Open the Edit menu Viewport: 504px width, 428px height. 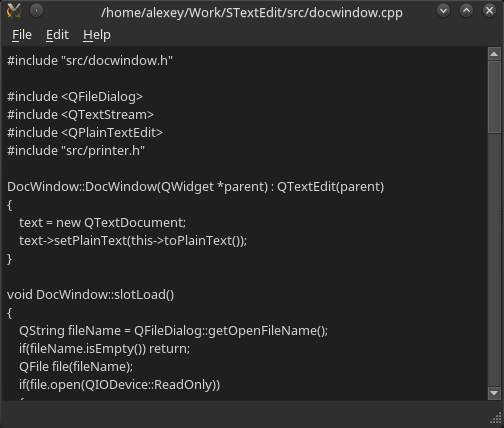click(57, 35)
